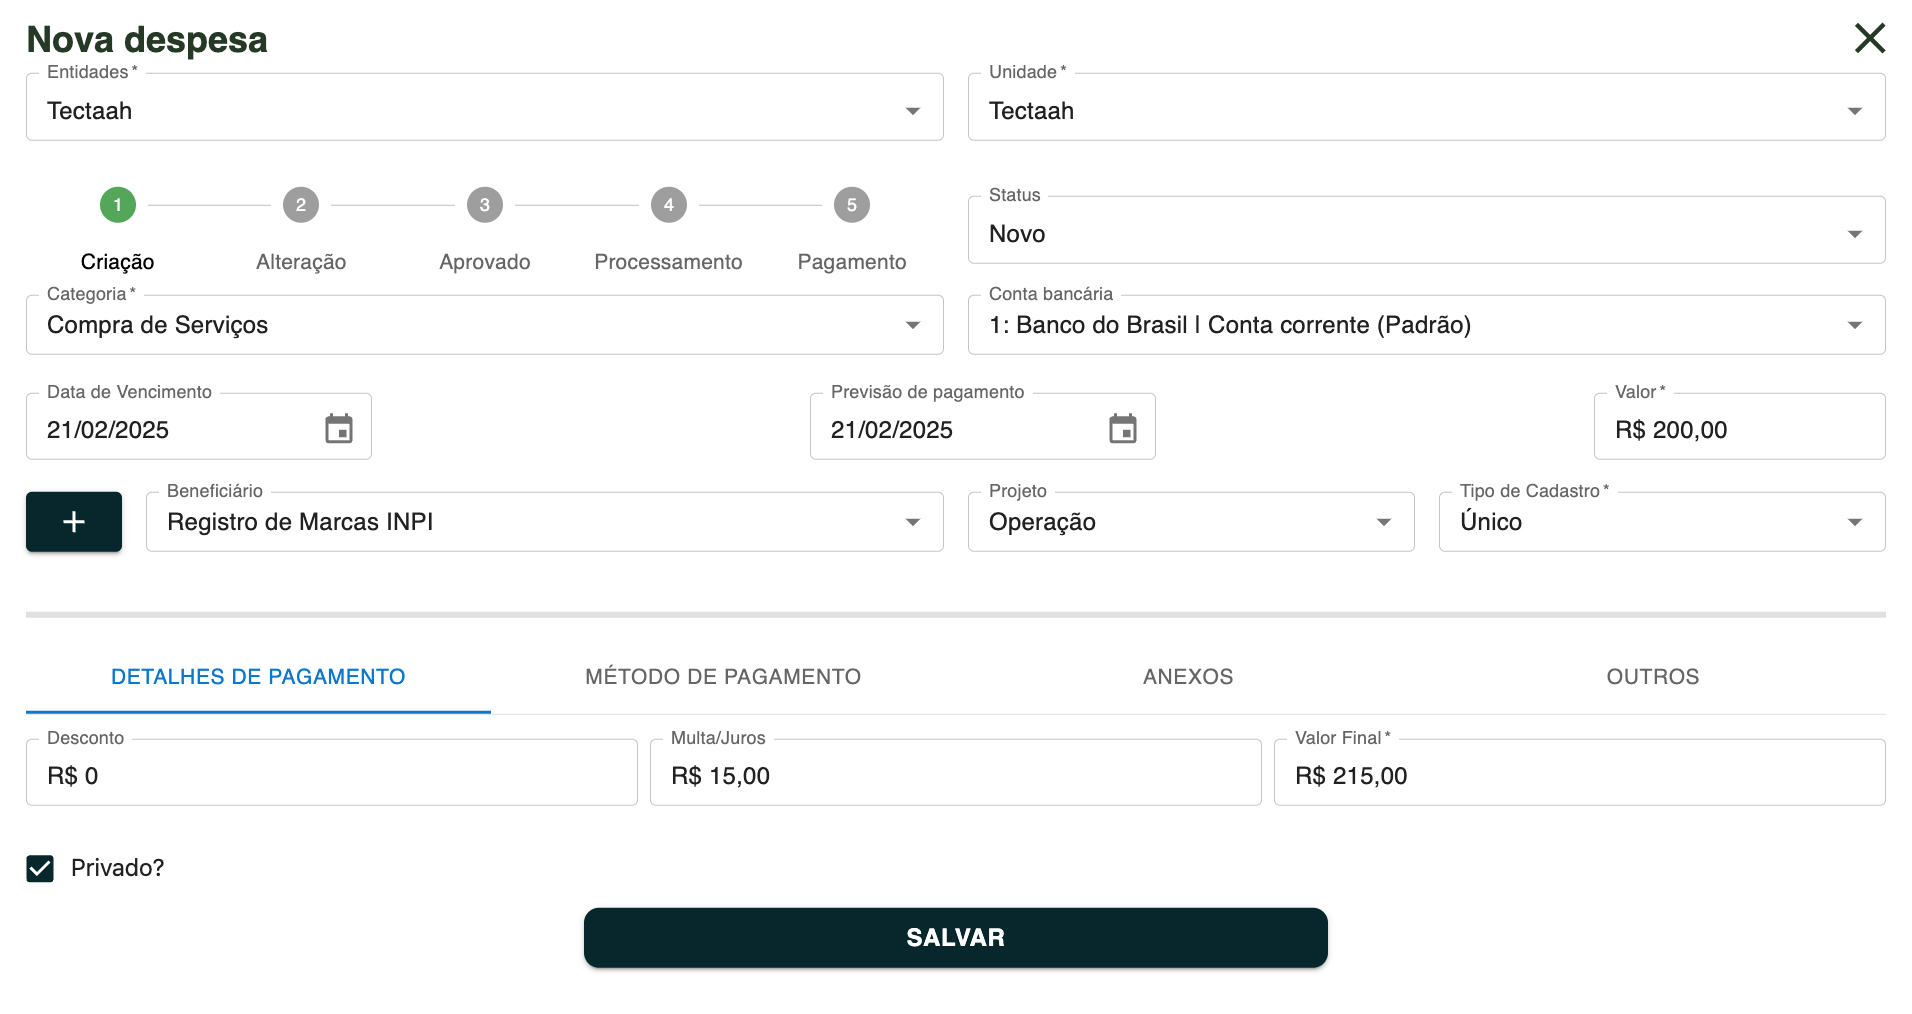1912x1014 pixels.
Task: Expand the Categoria dropdown
Action: point(912,325)
